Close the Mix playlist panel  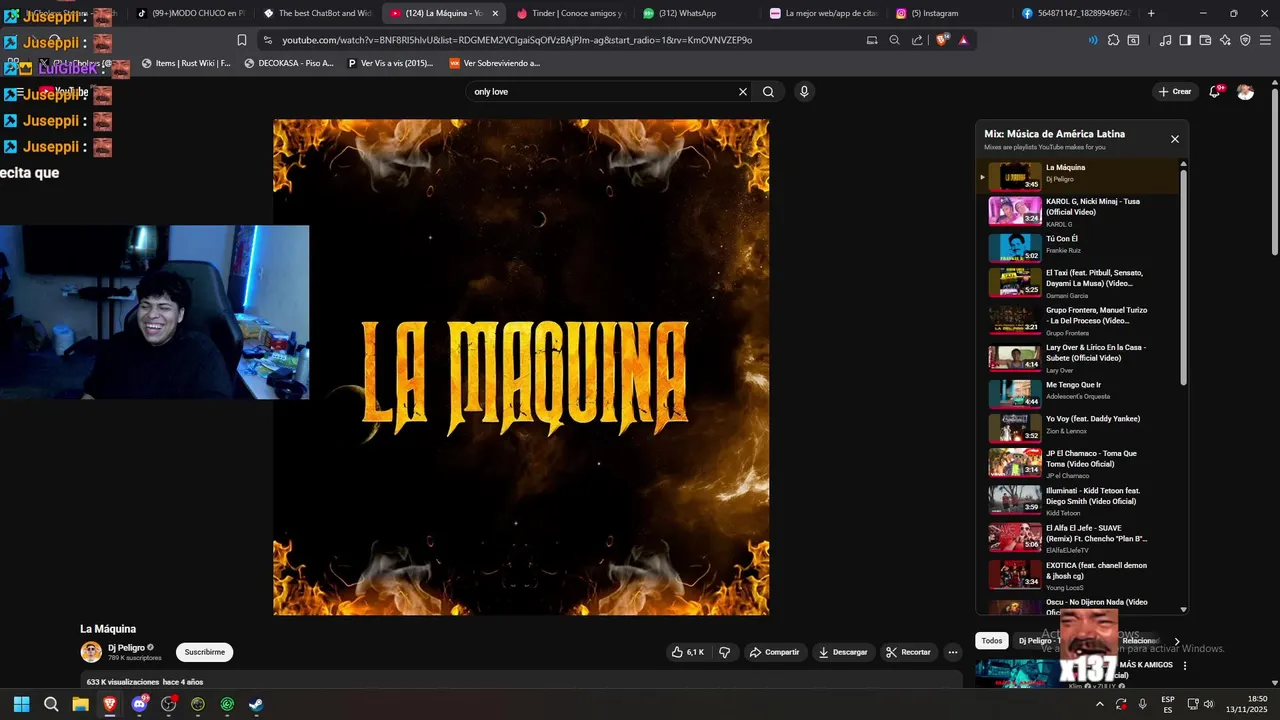click(1175, 139)
